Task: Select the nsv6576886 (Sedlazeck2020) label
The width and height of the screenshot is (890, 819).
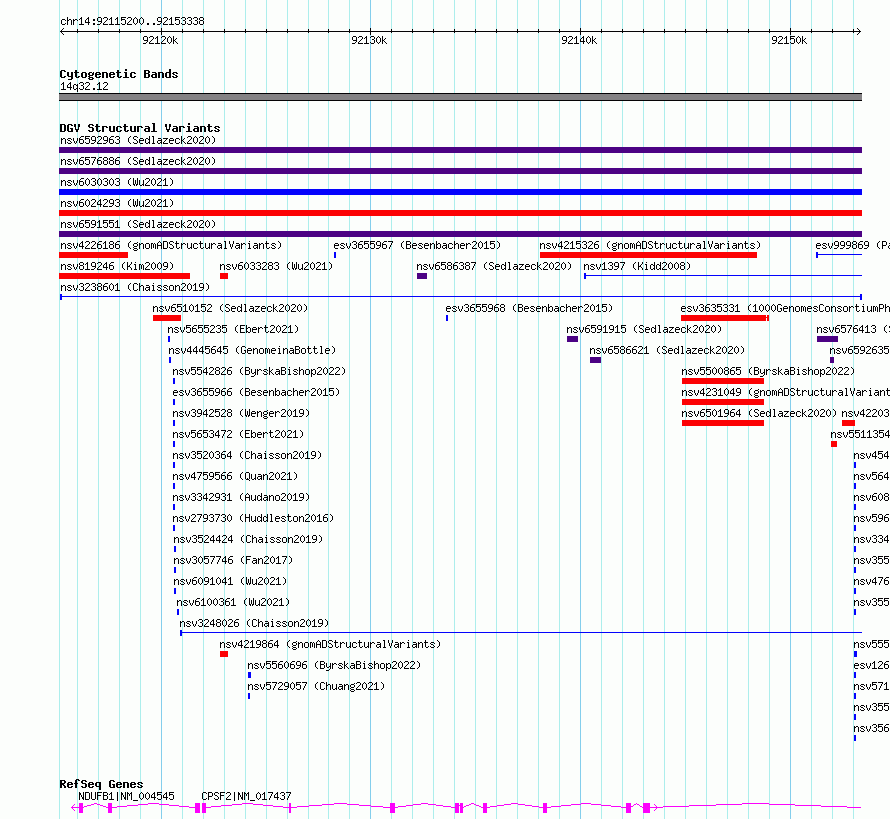Action: click(138, 161)
